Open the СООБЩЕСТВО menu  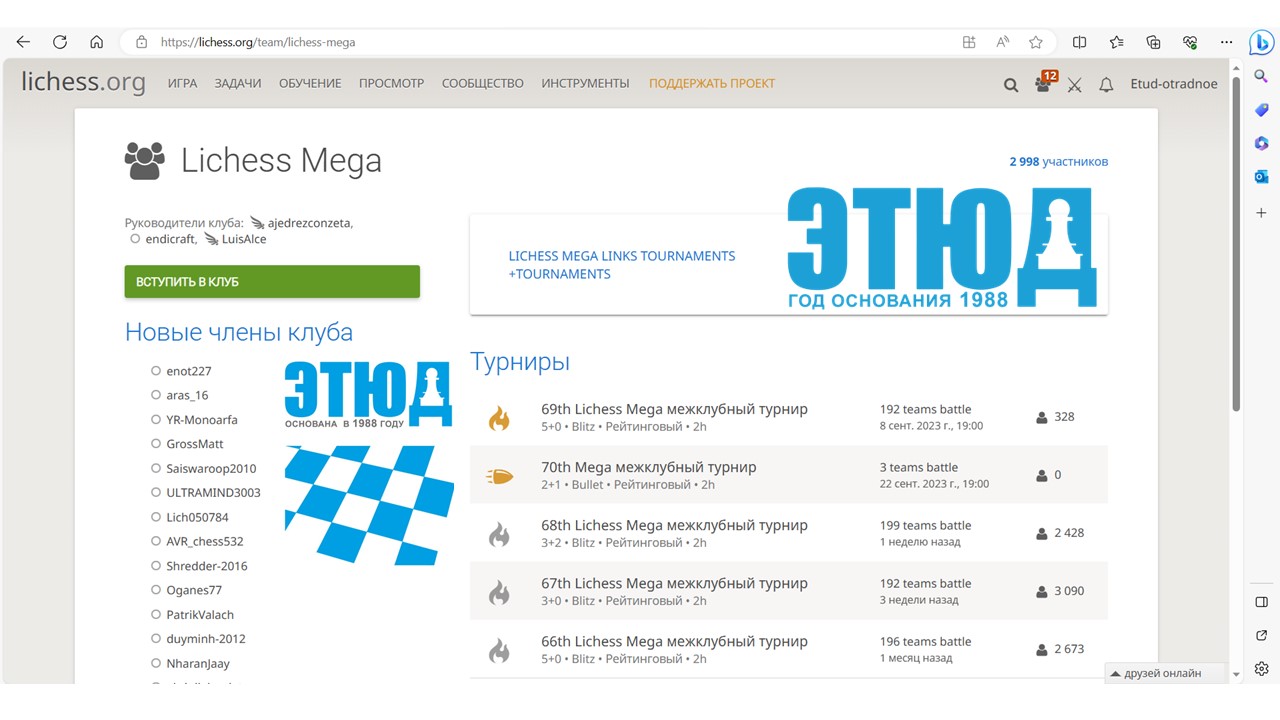pyautogui.click(x=483, y=84)
